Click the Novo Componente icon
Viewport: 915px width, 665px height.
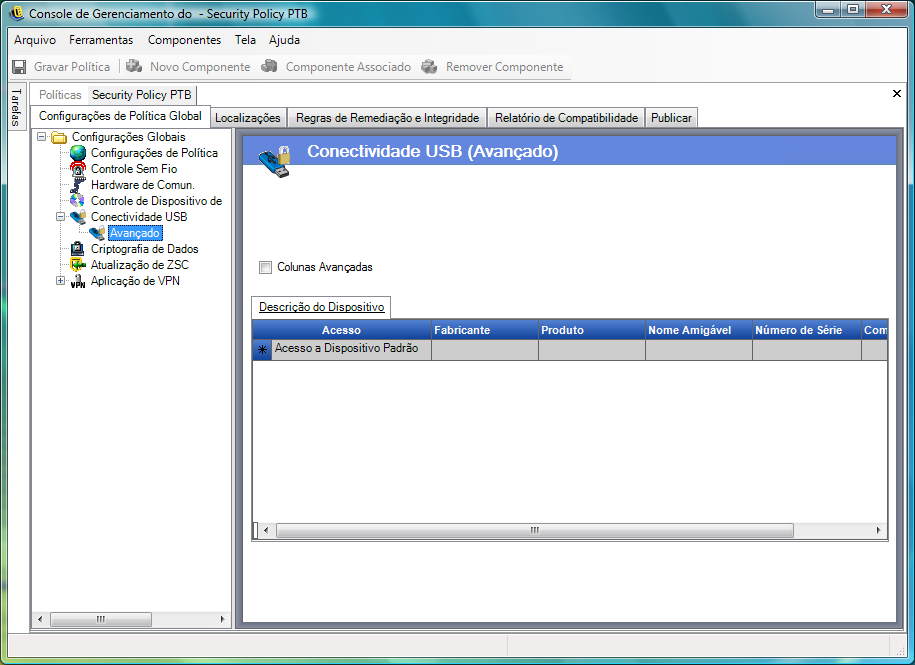click(x=134, y=66)
